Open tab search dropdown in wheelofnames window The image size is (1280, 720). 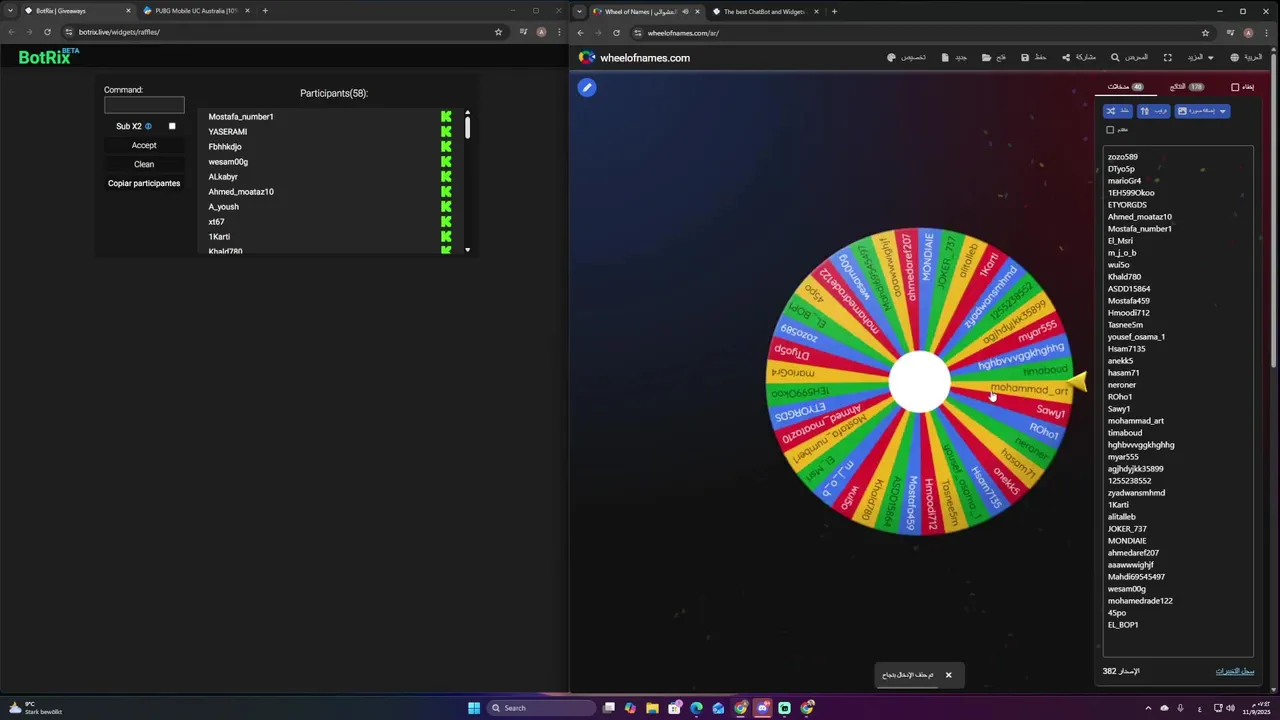point(579,12)
